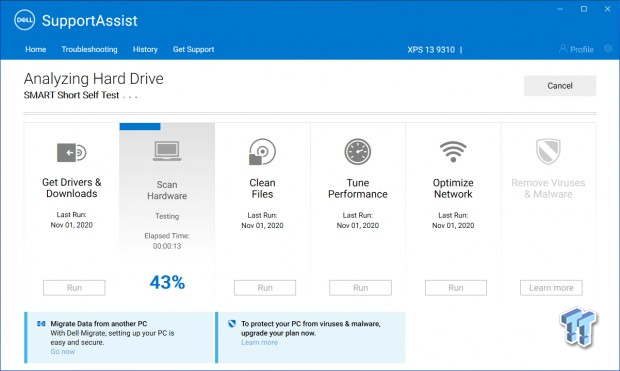
Task: Click the Scan Hardware laptop icon
Action: [x=167, y=151]
